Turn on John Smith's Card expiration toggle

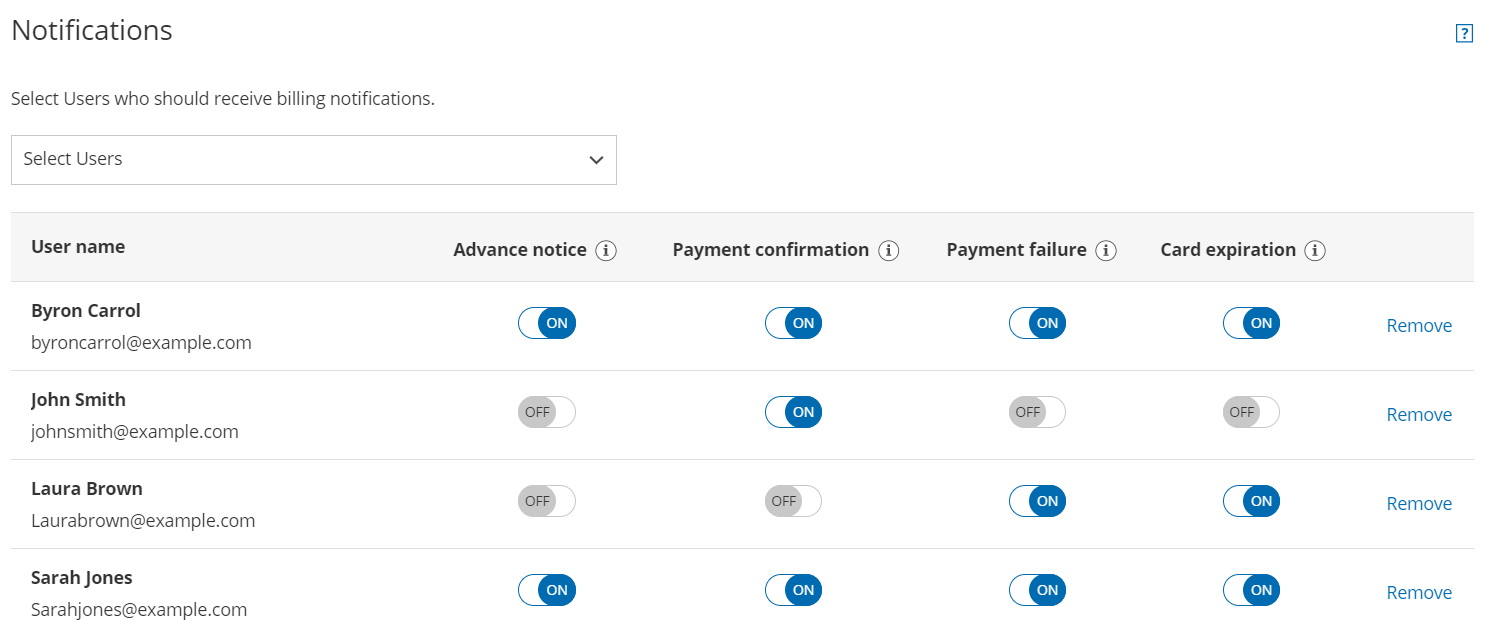(1251, 412)
